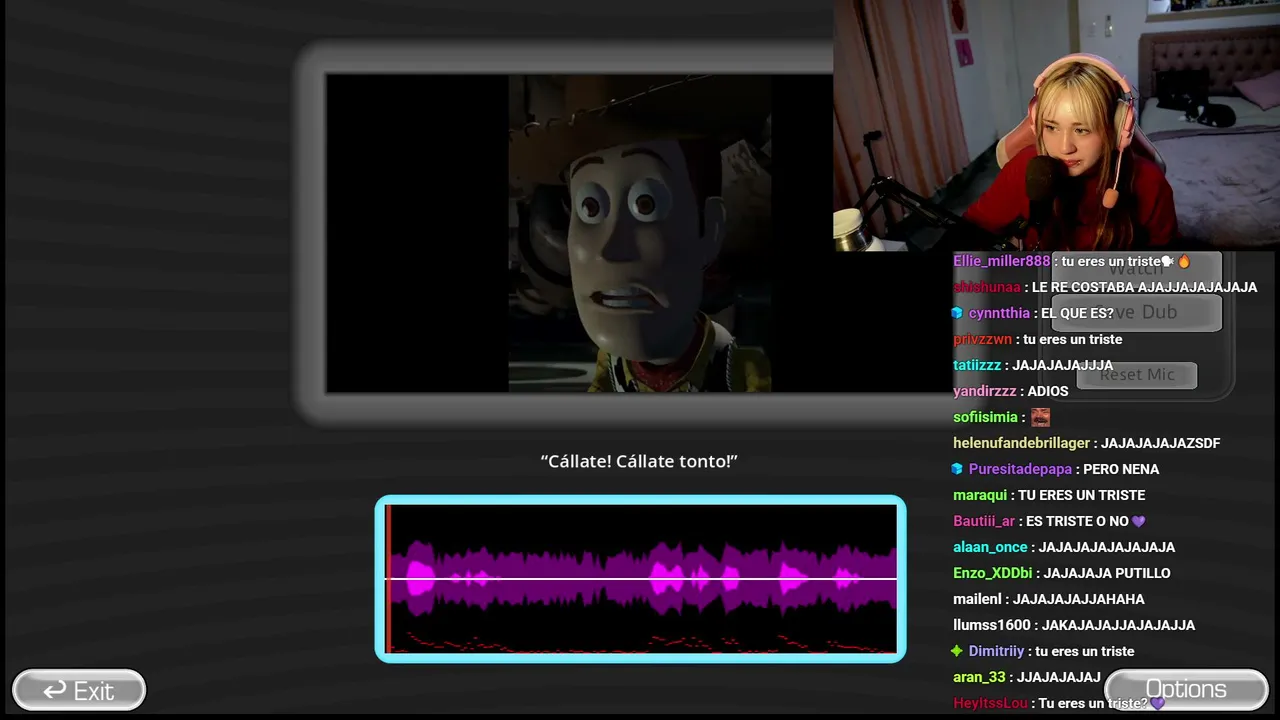Image resolution: width=1280 pixels, height=720 pixels.
Task: Click the Reset Mic button
Action: pos(1137,375)
